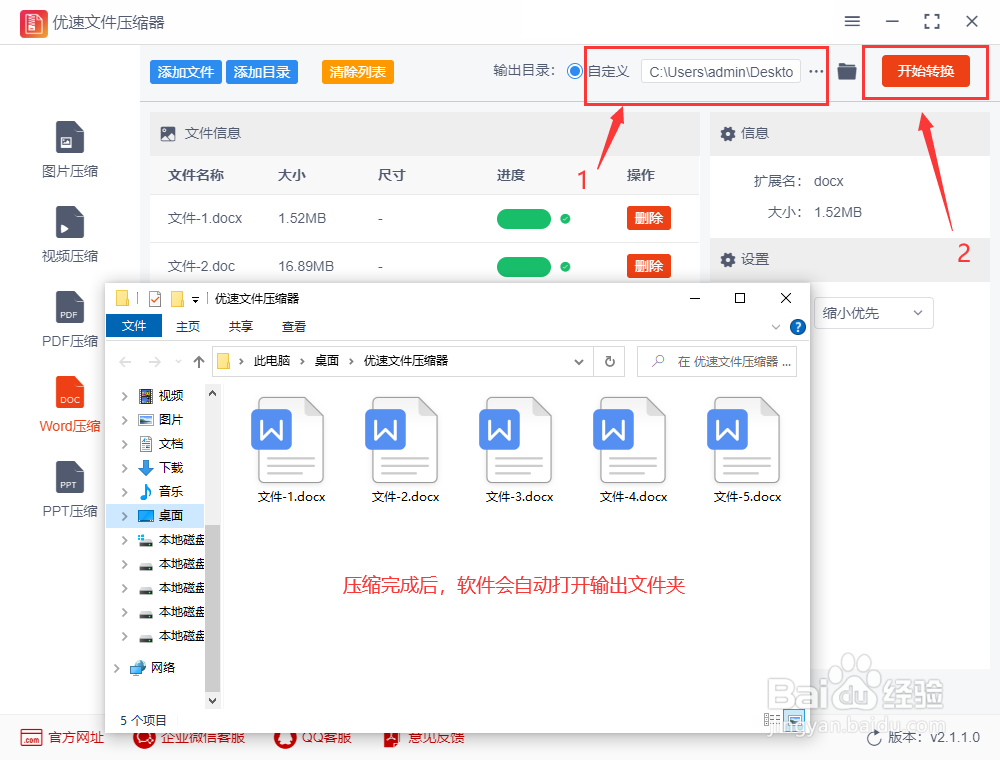Click 16.89MB size cell
1000x760 pixels.
(306, 266)
